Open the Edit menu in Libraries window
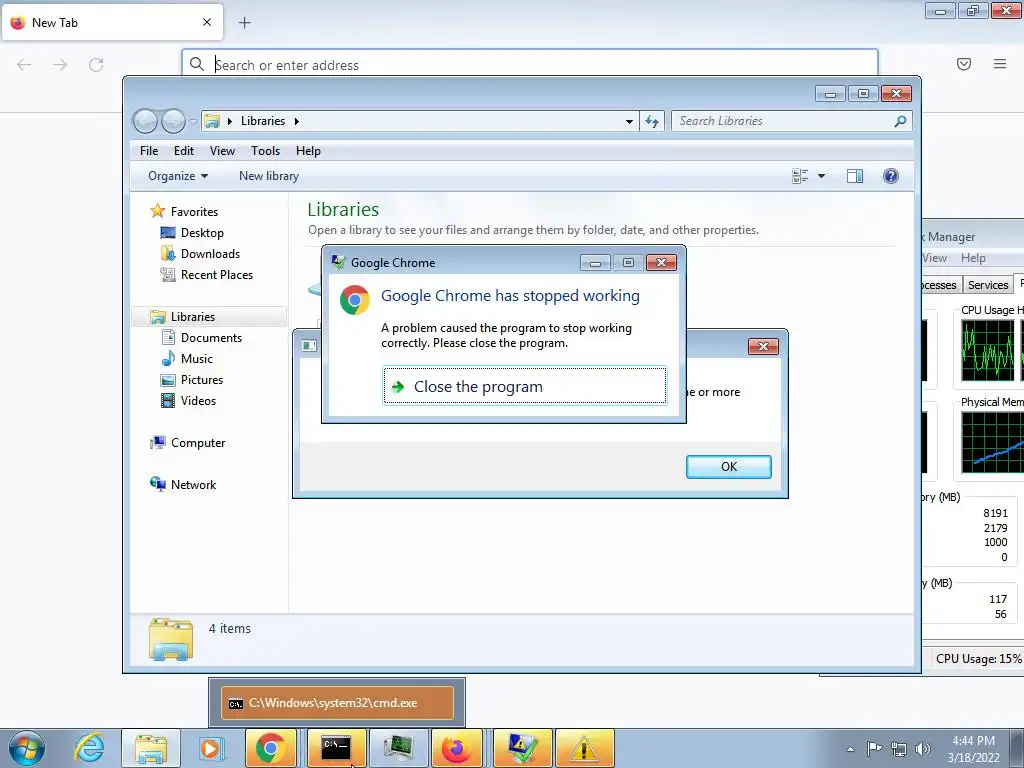The image size is (1024, 768). [x=184, y=151]
